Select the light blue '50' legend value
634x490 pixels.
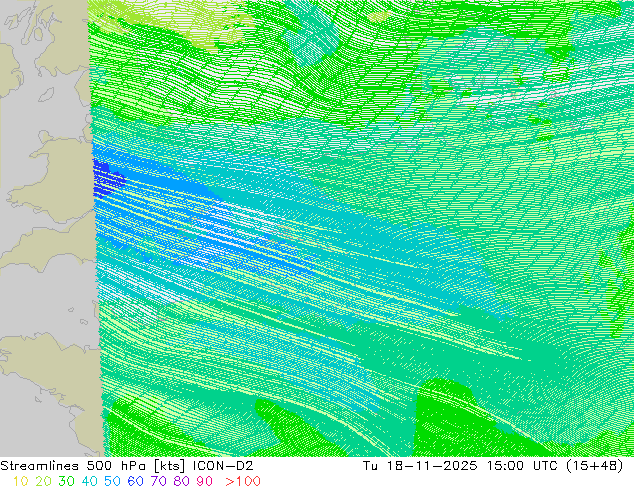112,481
